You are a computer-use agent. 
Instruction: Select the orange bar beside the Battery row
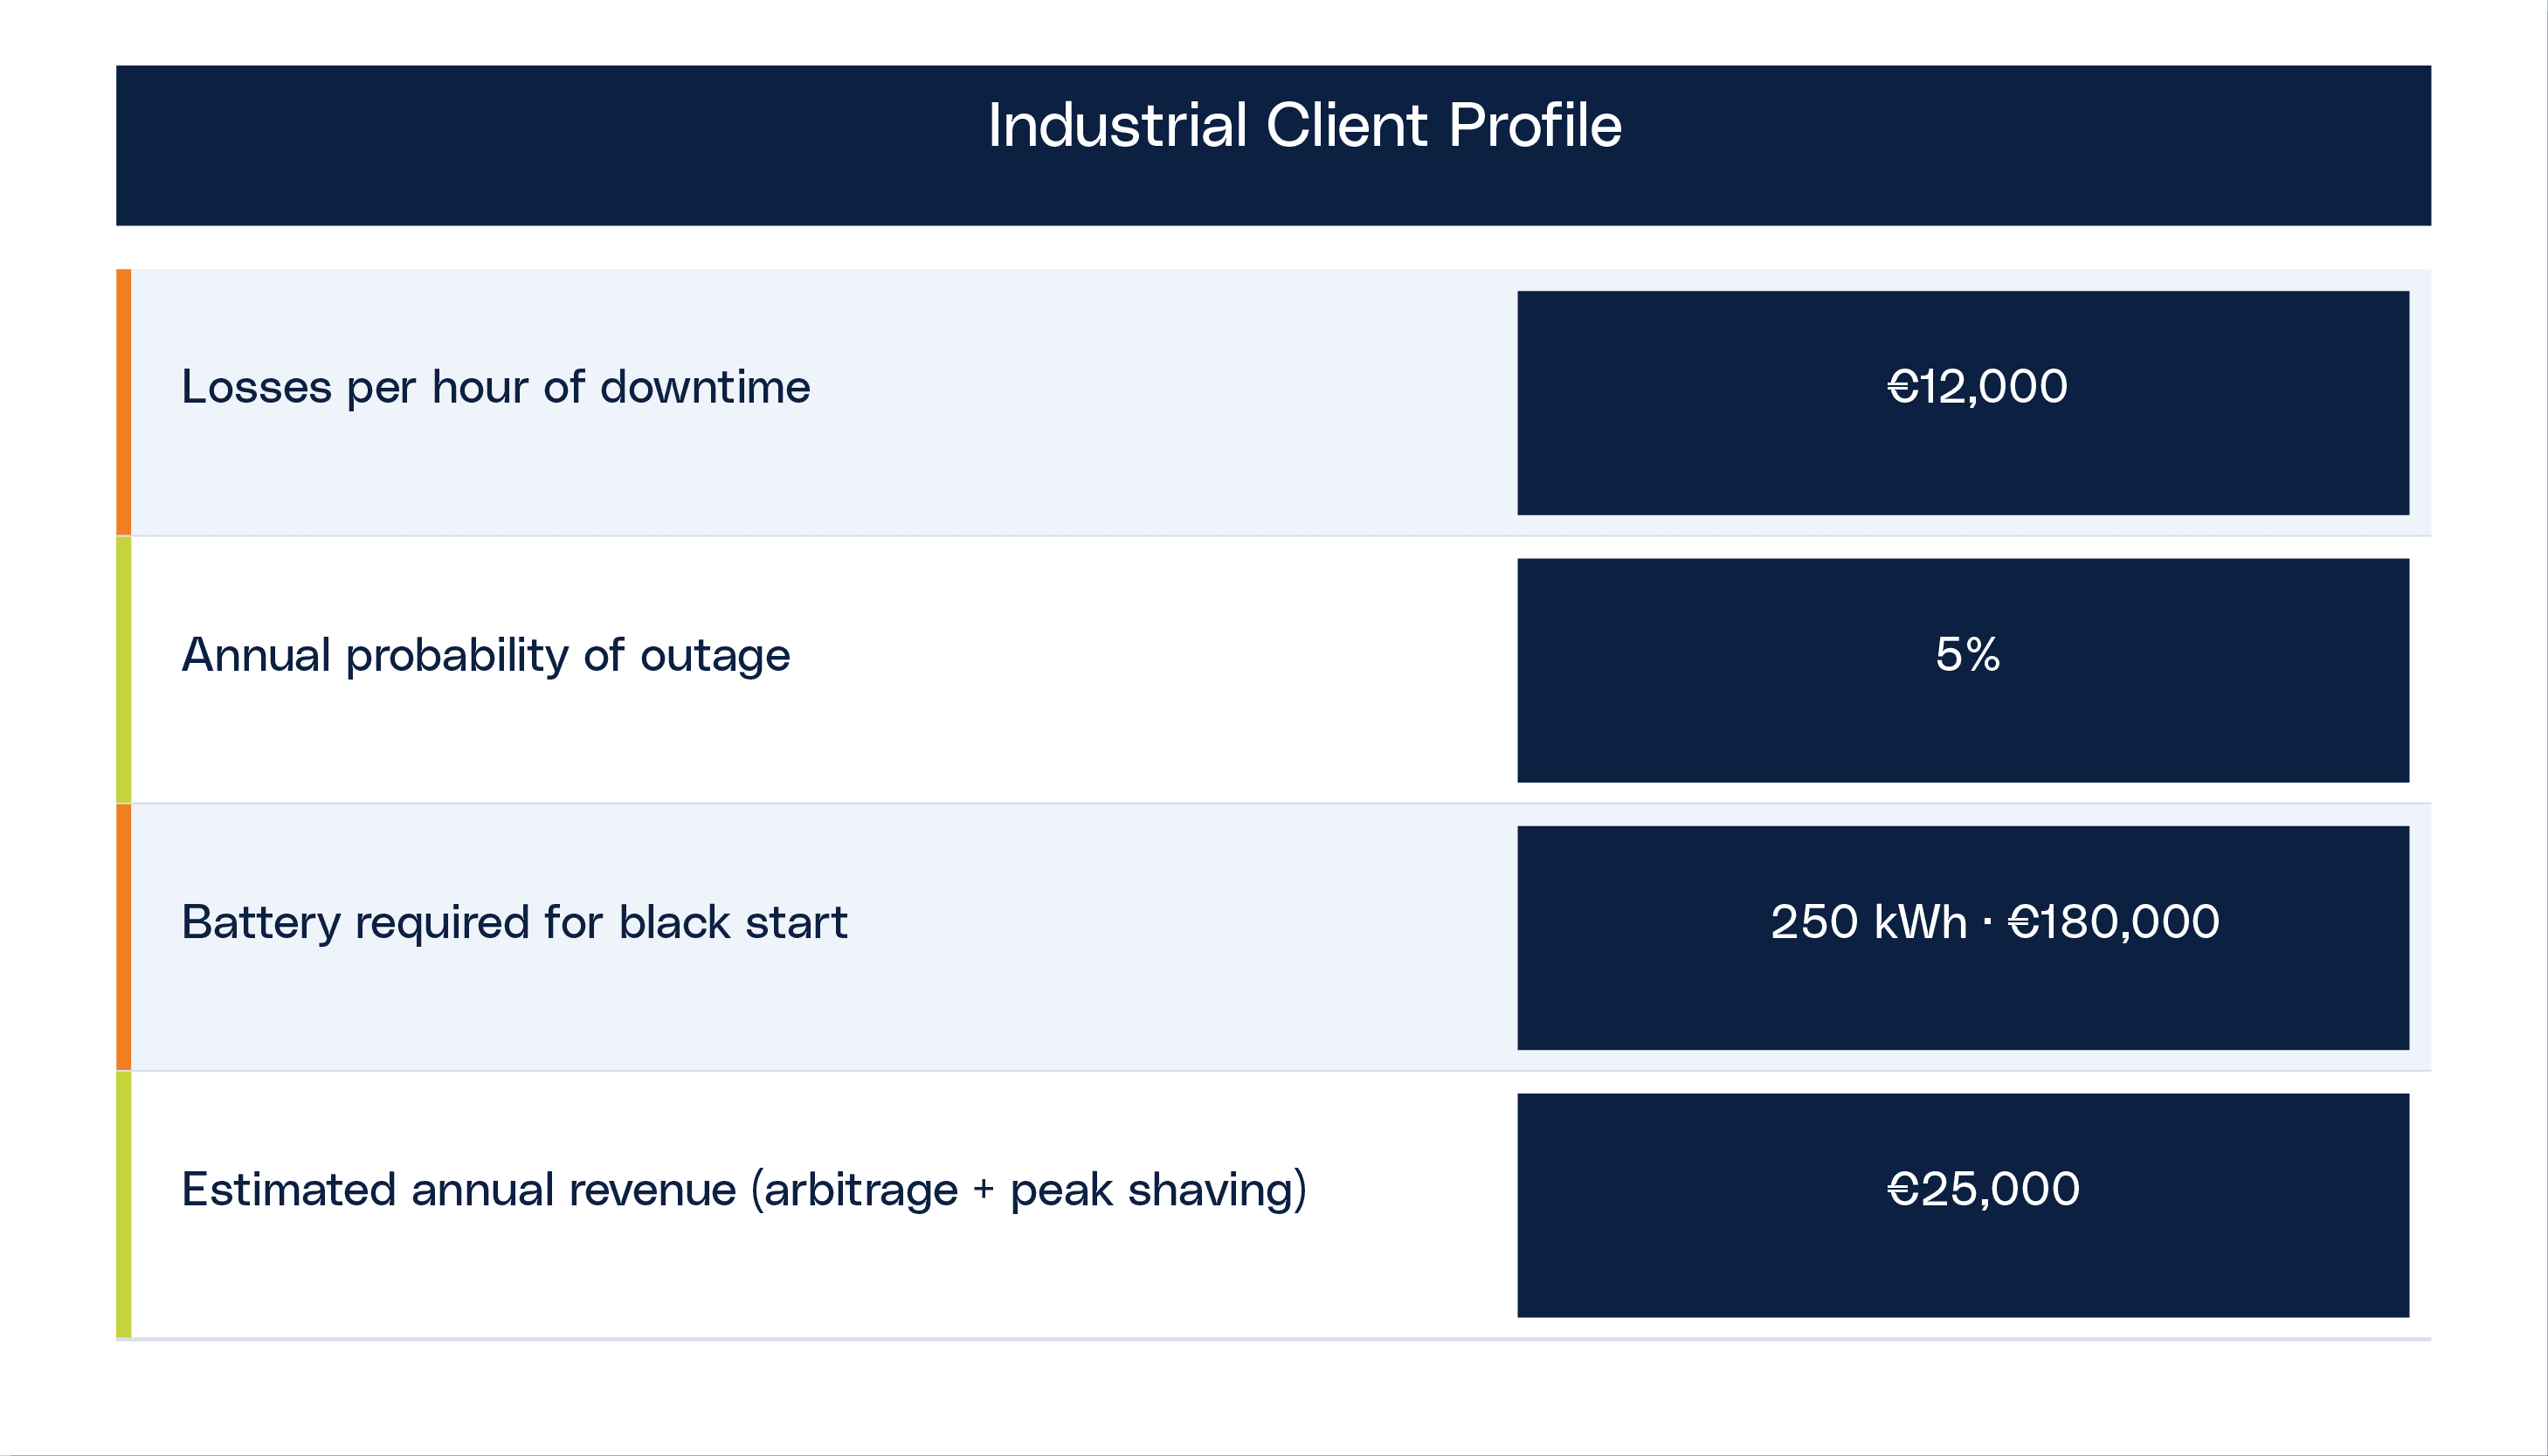tap(124, 937)
